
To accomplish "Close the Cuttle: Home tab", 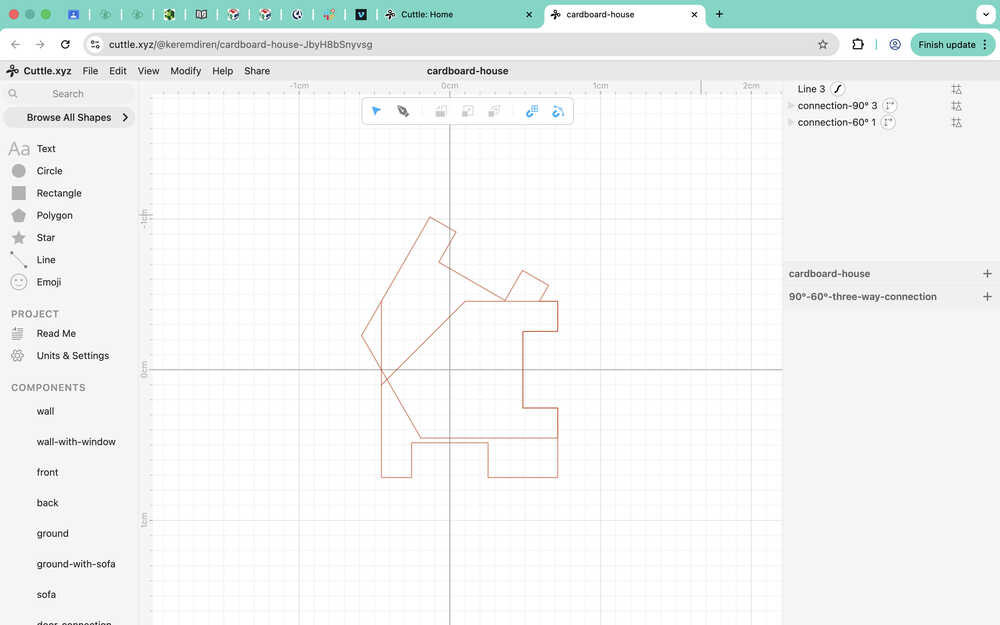I will click(529, 14).
